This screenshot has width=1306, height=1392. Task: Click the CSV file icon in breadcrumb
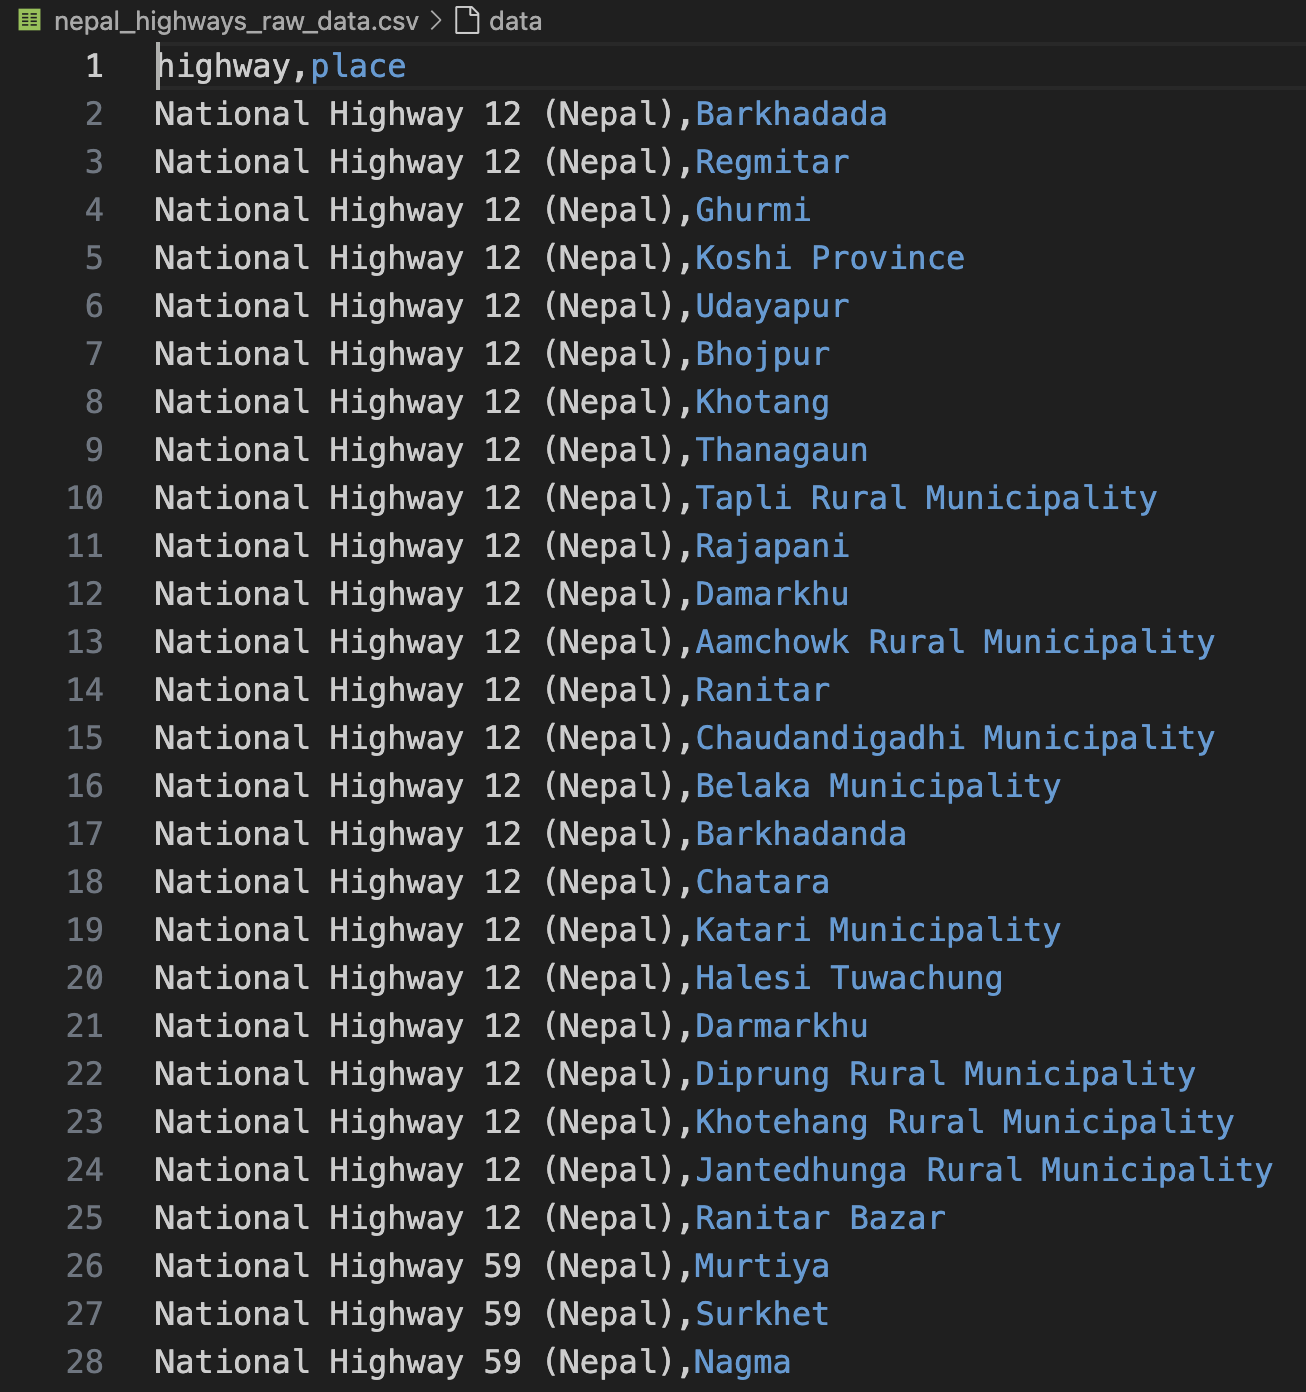click(30, 20)
